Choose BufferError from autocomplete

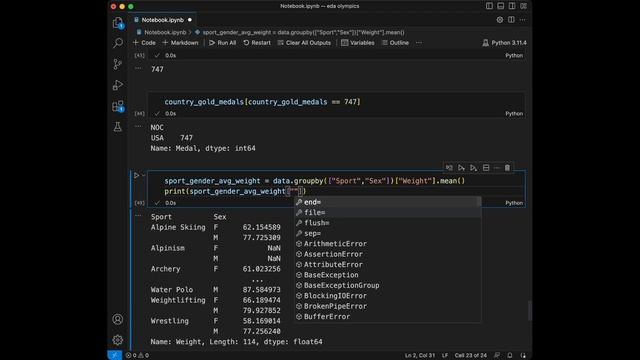point(388,317)
